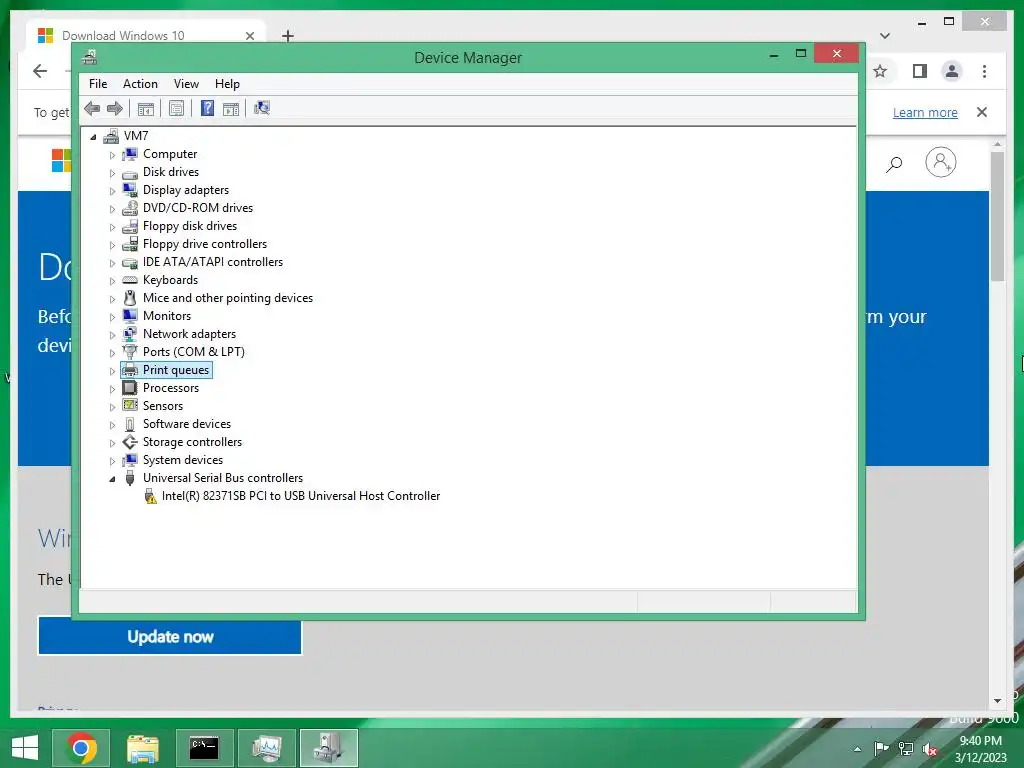Click the Microsoft site search magnifier
Viewport: 1024px width, 768px height.
tap(894, 164)
